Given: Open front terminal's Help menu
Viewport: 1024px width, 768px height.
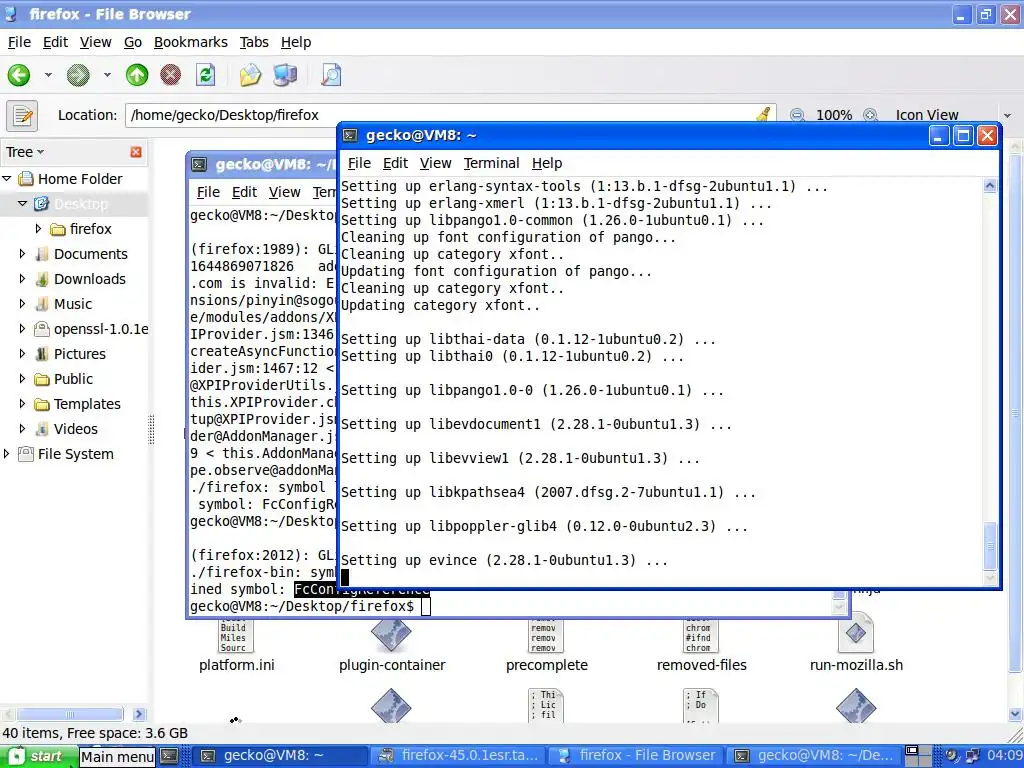Looking at the screenshot, I should pos(547,163).
